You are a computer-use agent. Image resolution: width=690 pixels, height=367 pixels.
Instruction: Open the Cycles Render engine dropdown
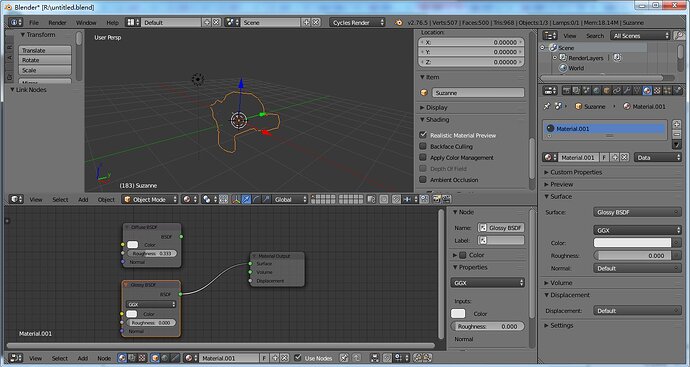coord(357,22)
